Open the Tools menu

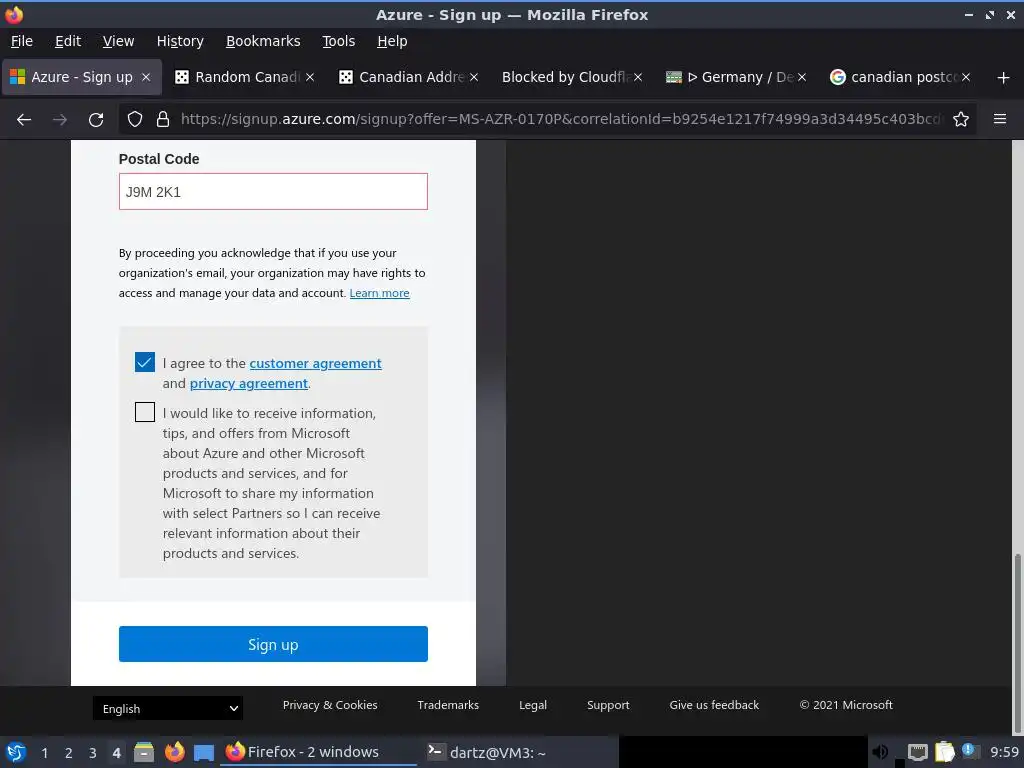[338, 41]
